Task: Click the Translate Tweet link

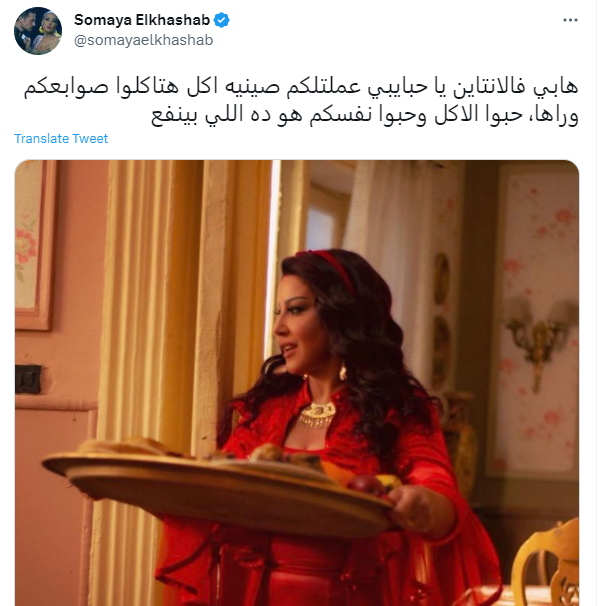Action: coord(61,138)
